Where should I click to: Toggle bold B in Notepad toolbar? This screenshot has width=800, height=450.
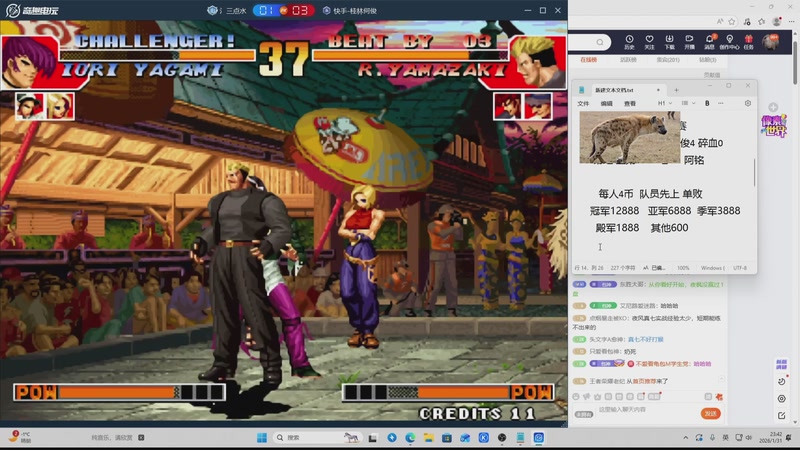[x=707, y=103]
